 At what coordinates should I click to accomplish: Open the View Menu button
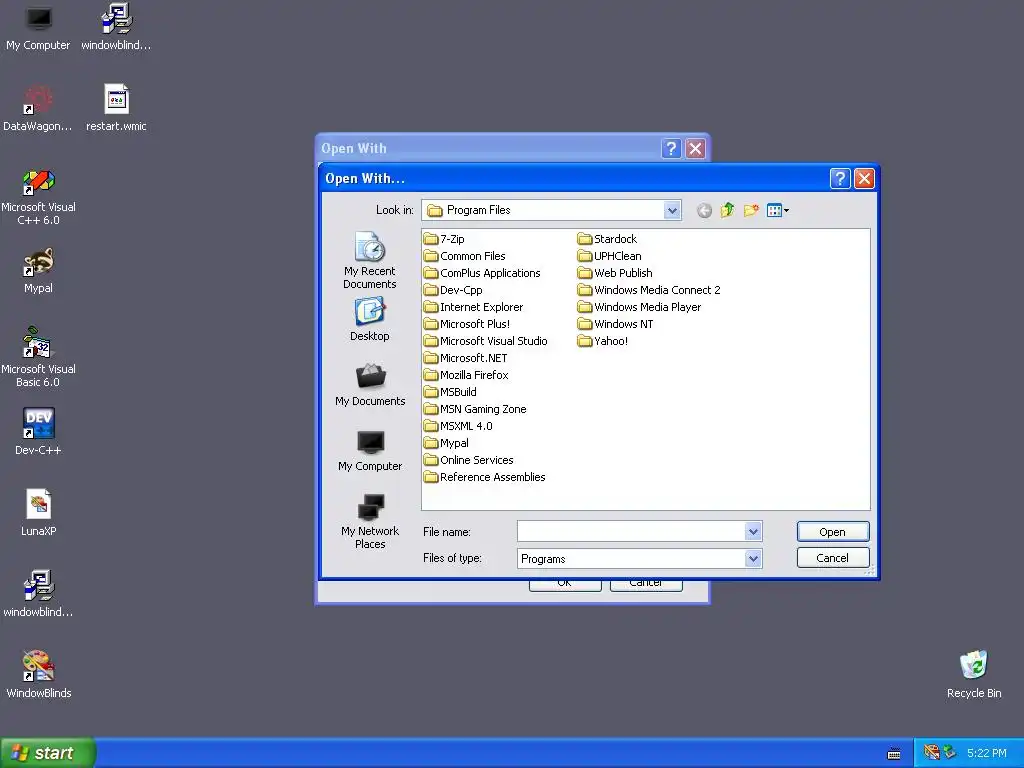[778, 210]
